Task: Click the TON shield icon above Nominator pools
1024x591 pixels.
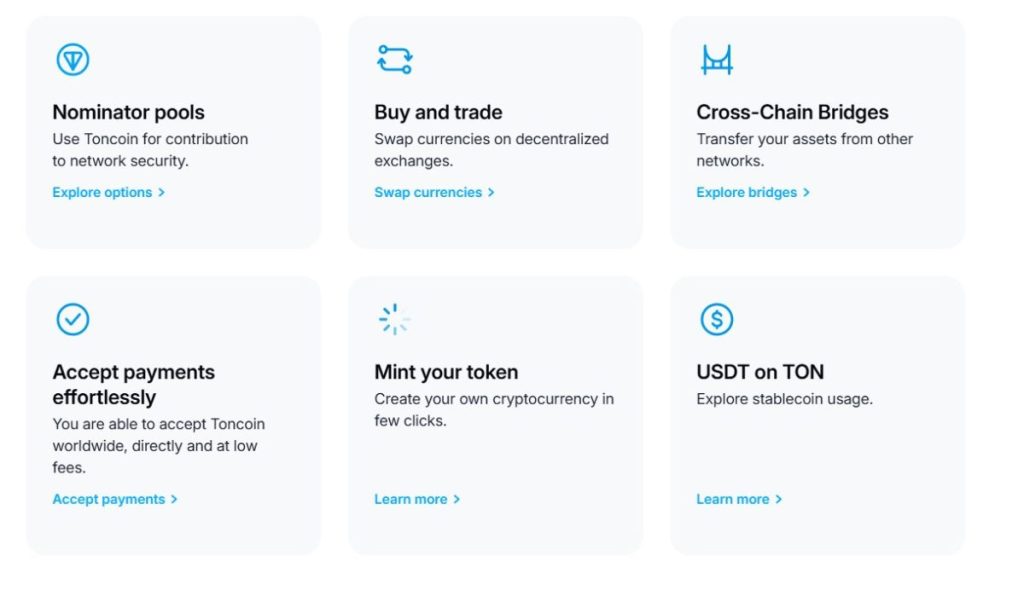Action: [72, 59]
